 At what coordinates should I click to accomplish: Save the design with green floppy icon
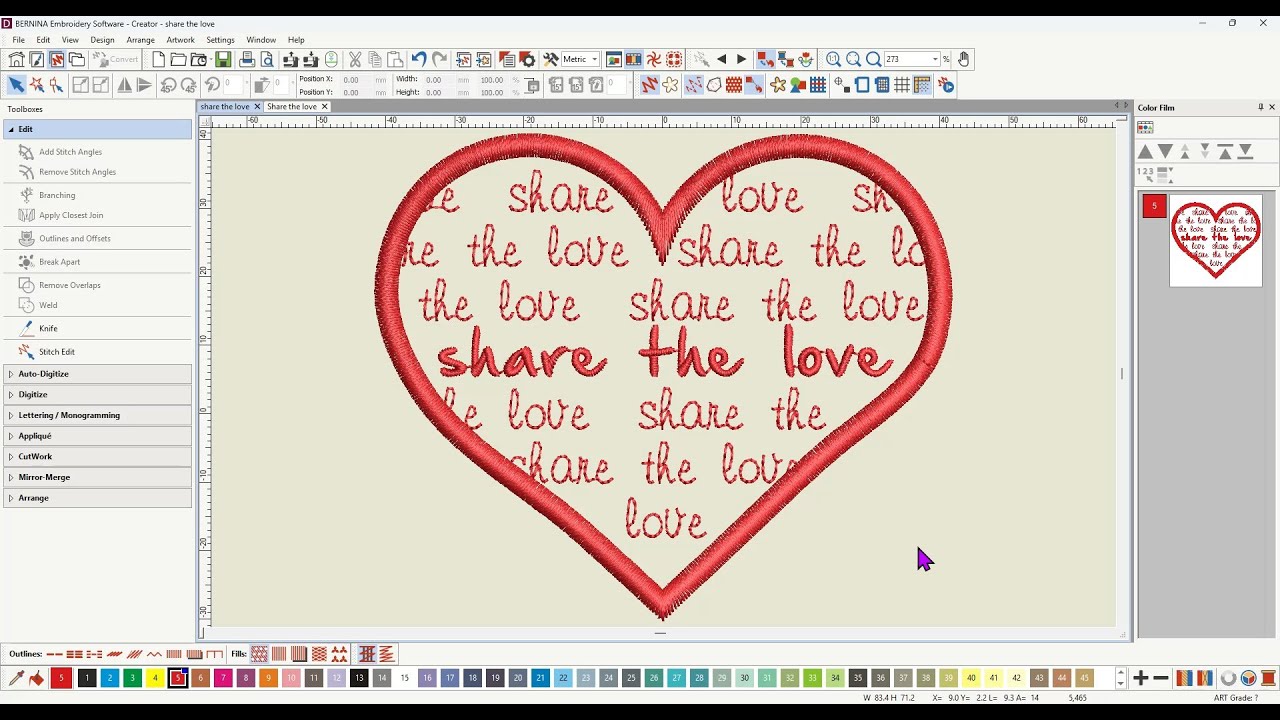point(223,59)
